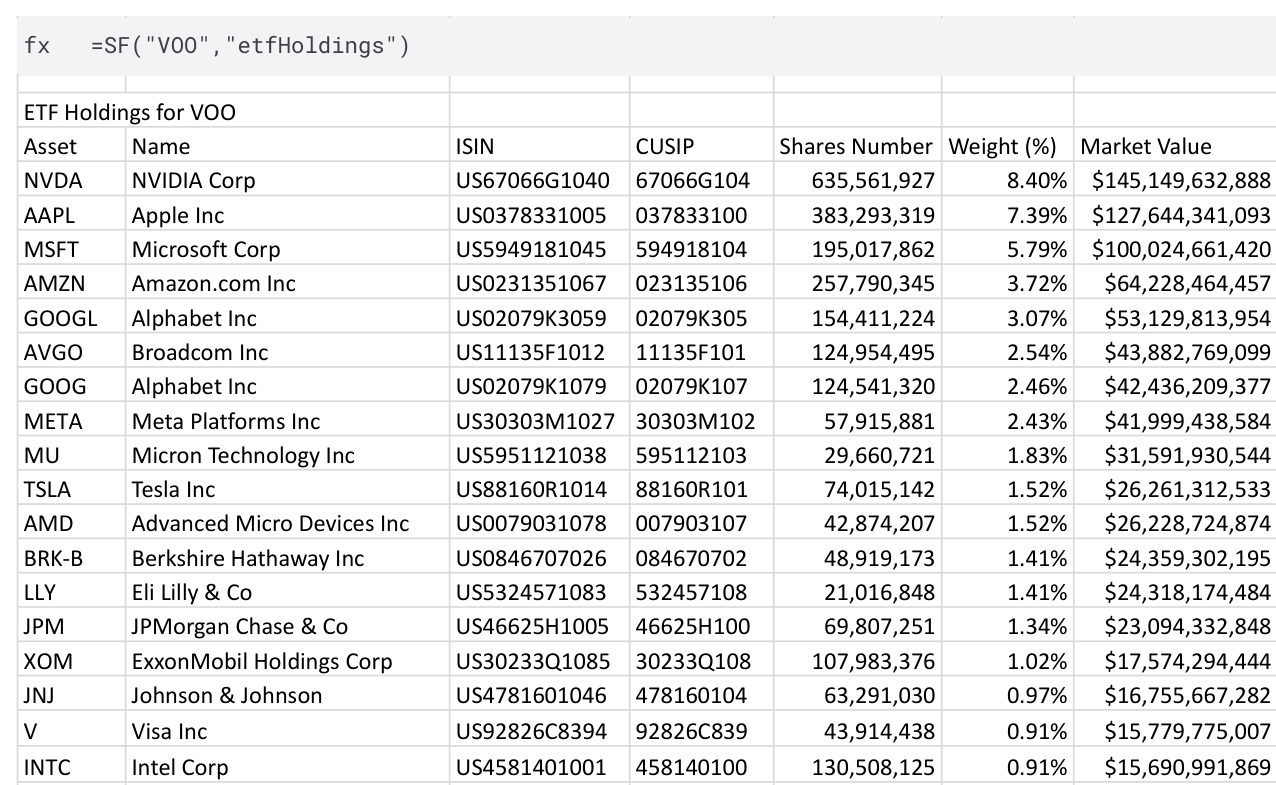Screen dimensions: 1276x785
Task: Select the Name column header cell
Action: (288, 146)
